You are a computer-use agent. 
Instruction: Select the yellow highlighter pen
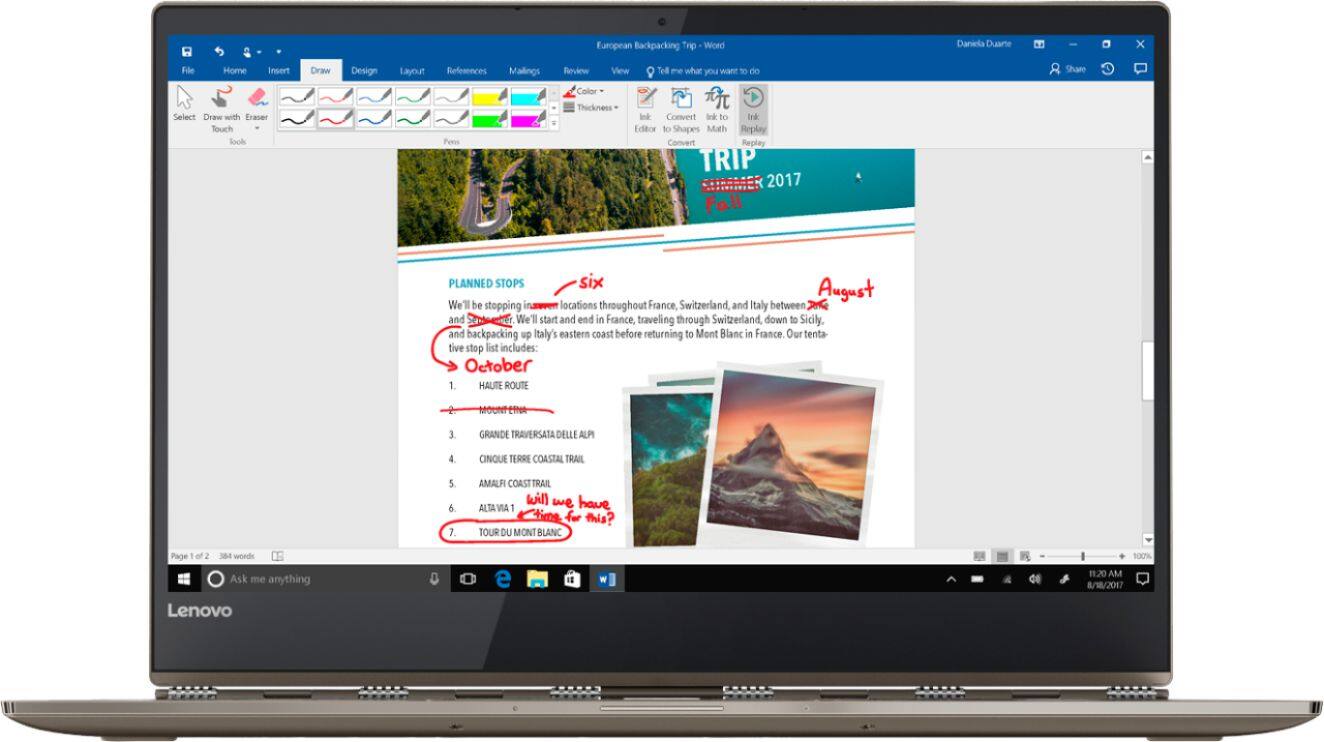tap(490, 97)
